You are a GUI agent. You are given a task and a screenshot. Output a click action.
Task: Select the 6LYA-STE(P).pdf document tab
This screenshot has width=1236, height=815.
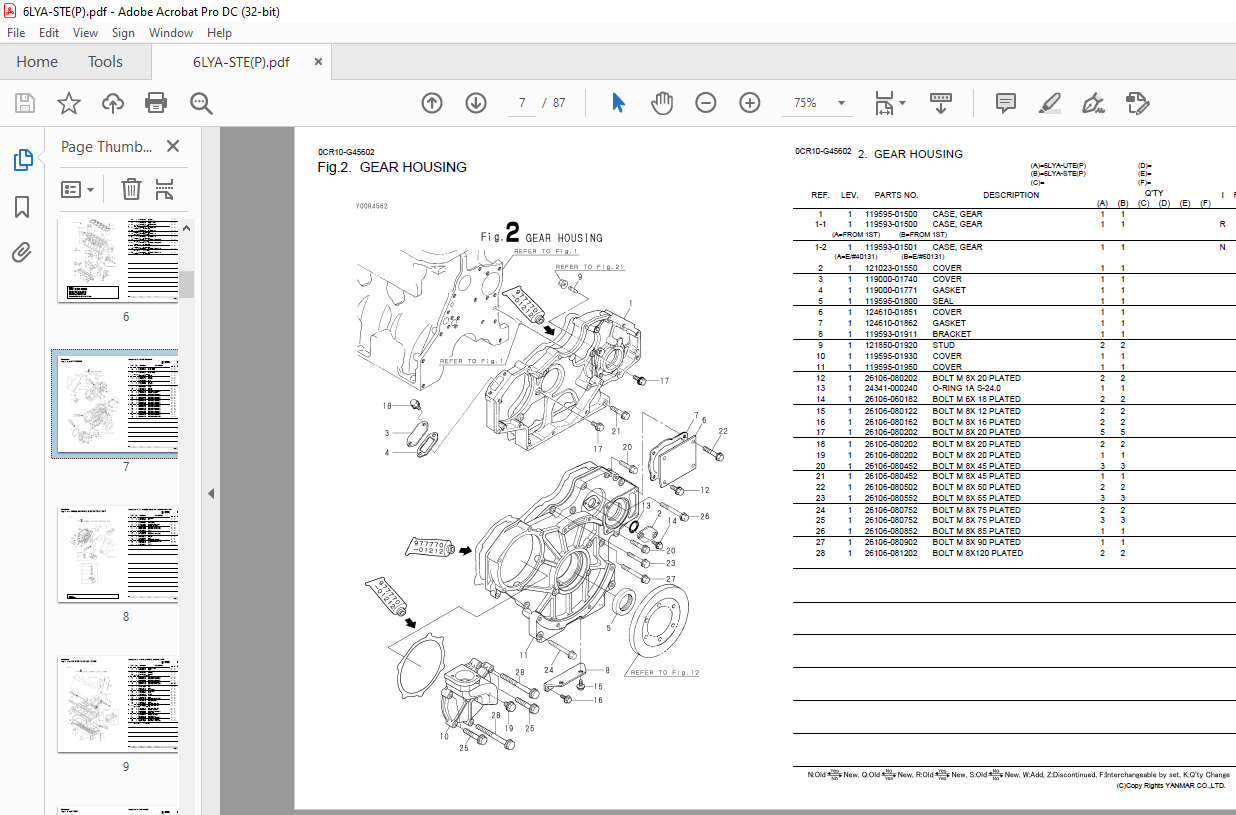(x=241, y=62)
